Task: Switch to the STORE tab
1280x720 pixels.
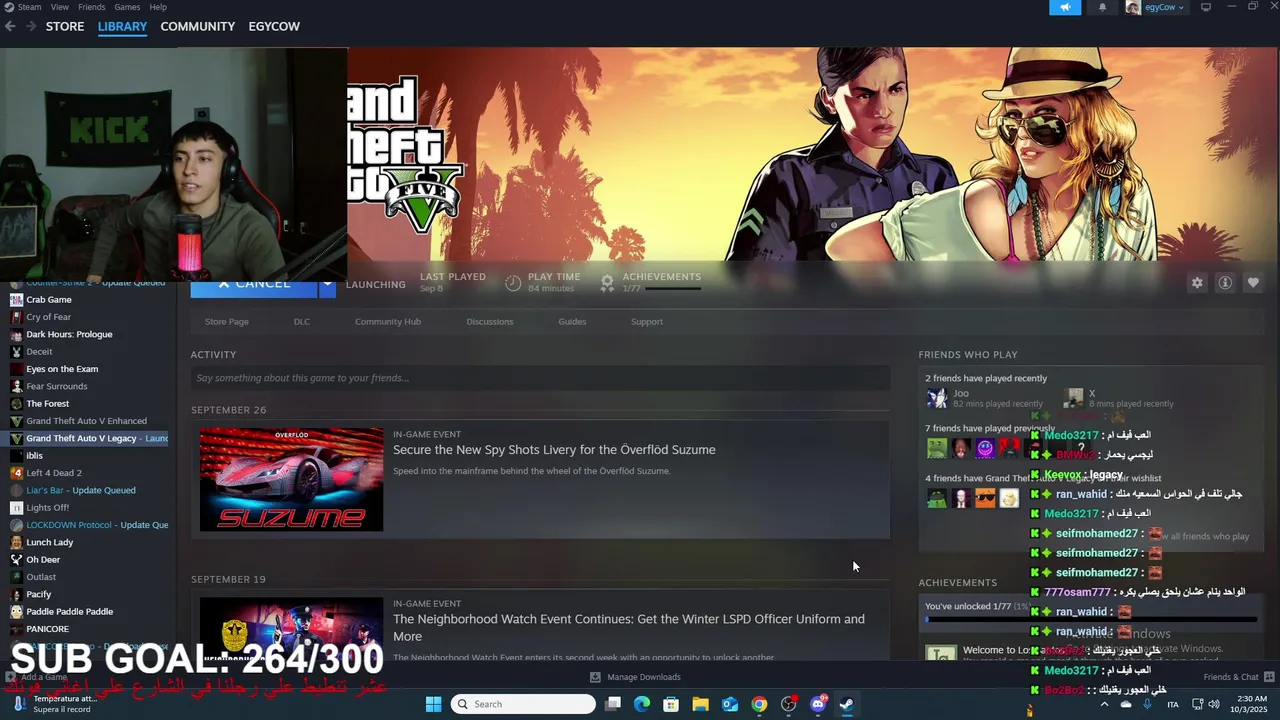Action: tap(65, 26)
